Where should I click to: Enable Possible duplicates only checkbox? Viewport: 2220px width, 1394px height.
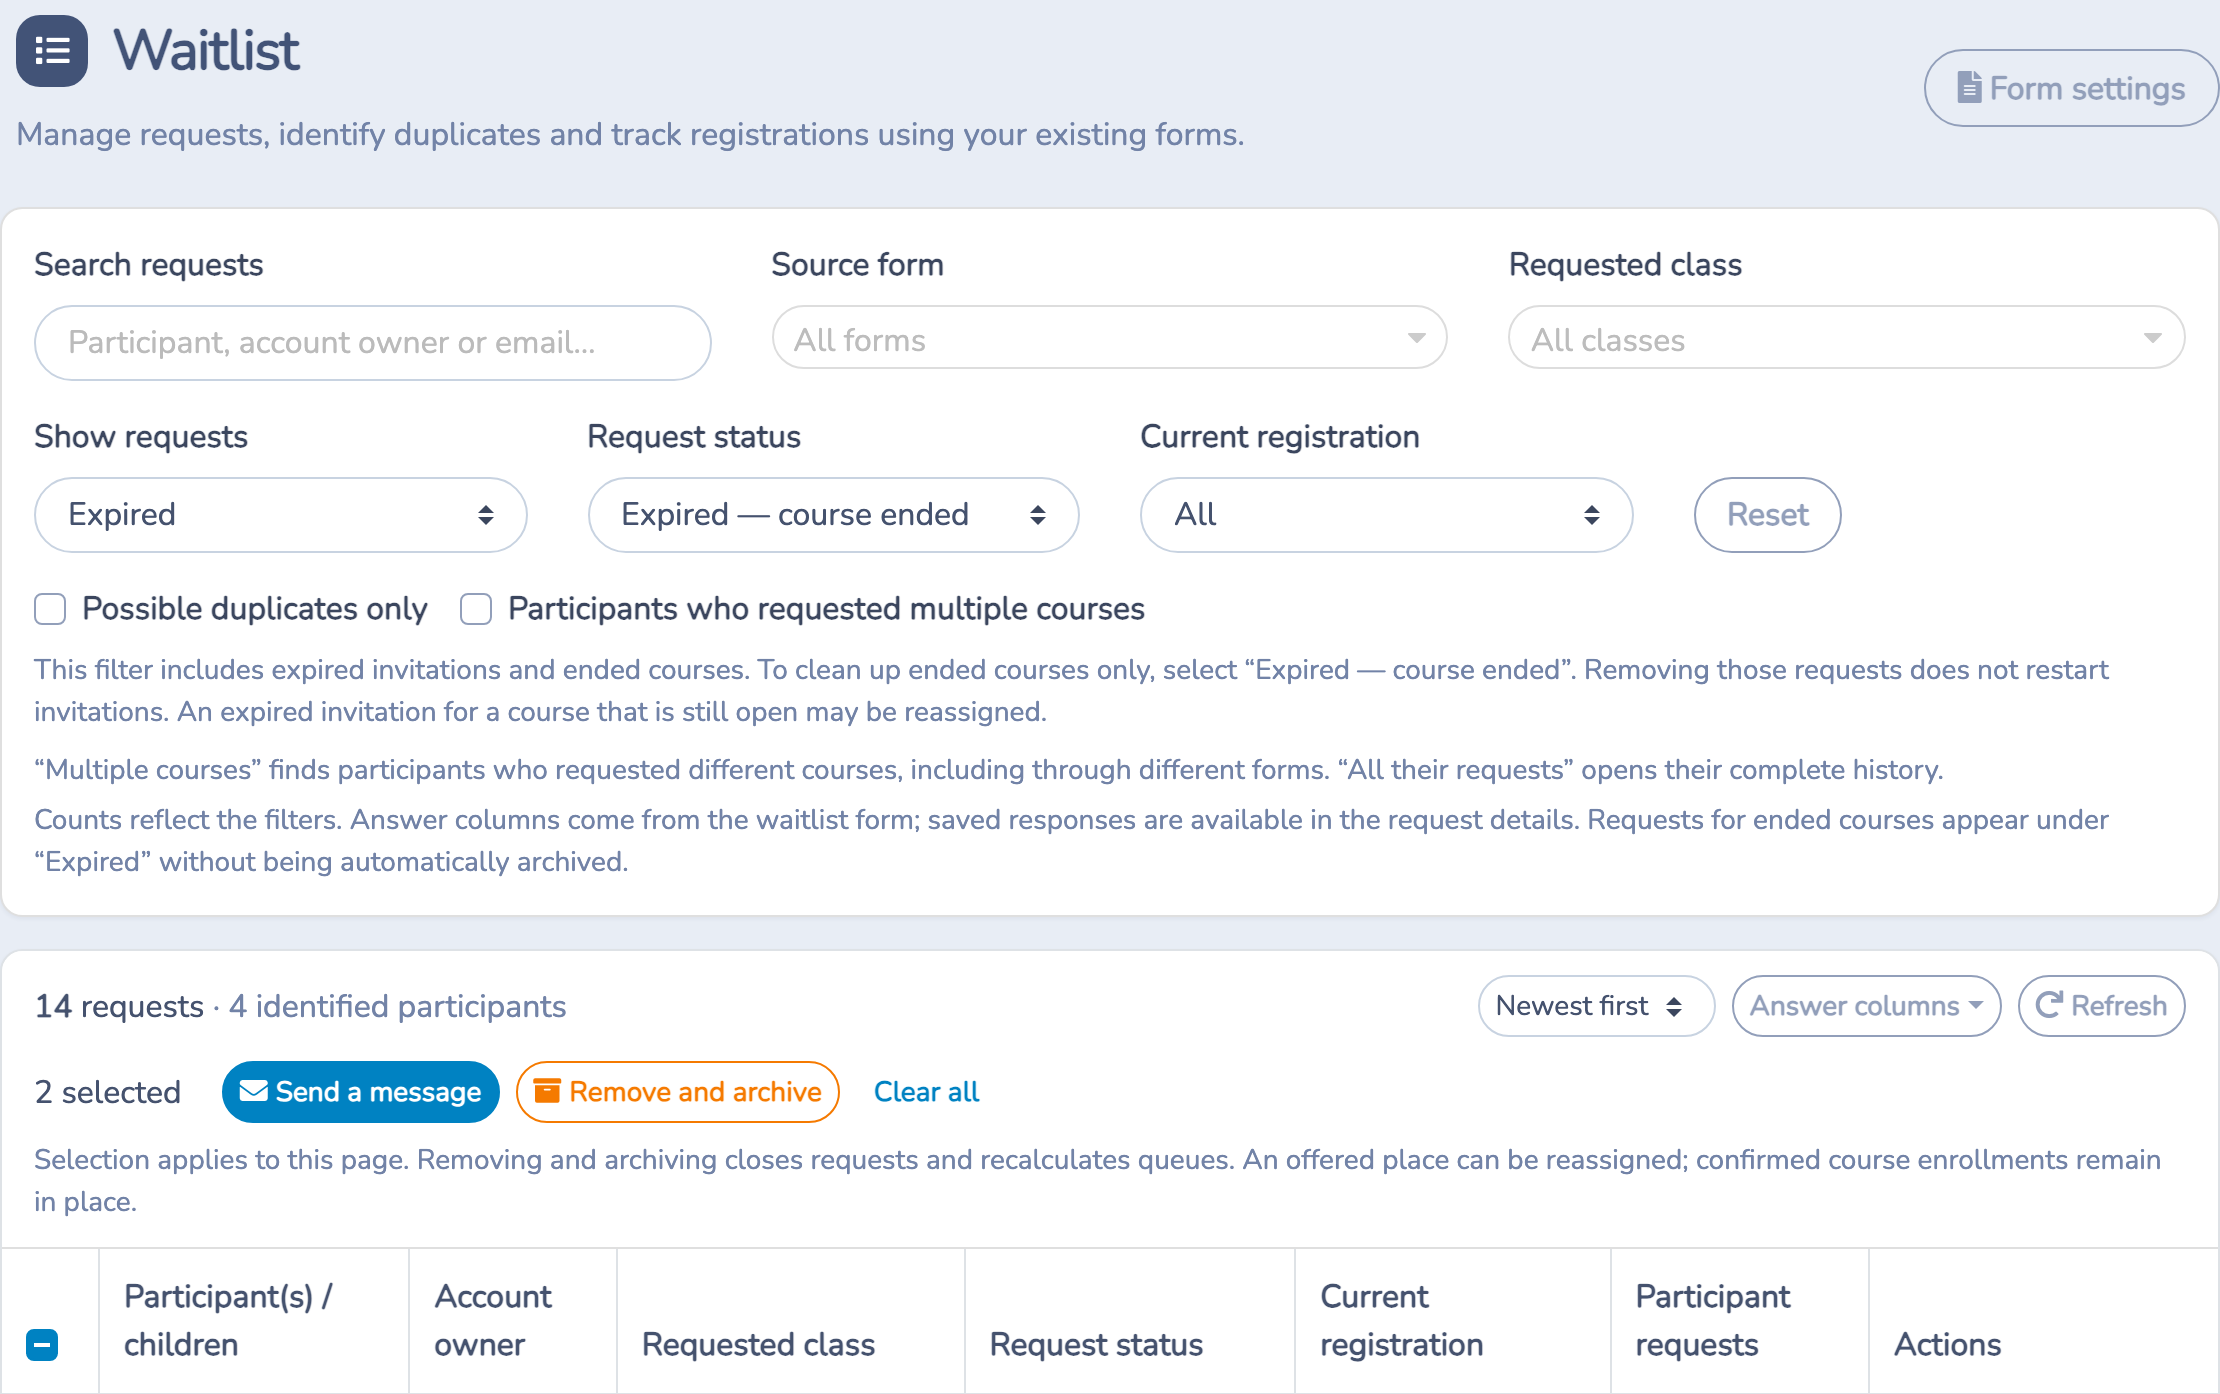(x=50, y=608)
